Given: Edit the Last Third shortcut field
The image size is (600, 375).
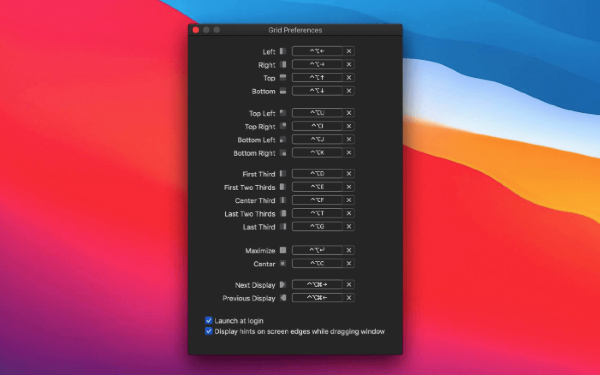Looking at the screenshot, I should tap(317, 227).
